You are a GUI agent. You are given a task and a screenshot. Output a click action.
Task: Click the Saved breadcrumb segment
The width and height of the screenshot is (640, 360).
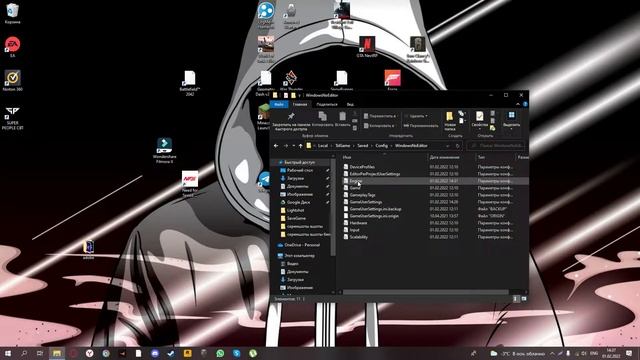pyautogui.click(x=363, y=146)
